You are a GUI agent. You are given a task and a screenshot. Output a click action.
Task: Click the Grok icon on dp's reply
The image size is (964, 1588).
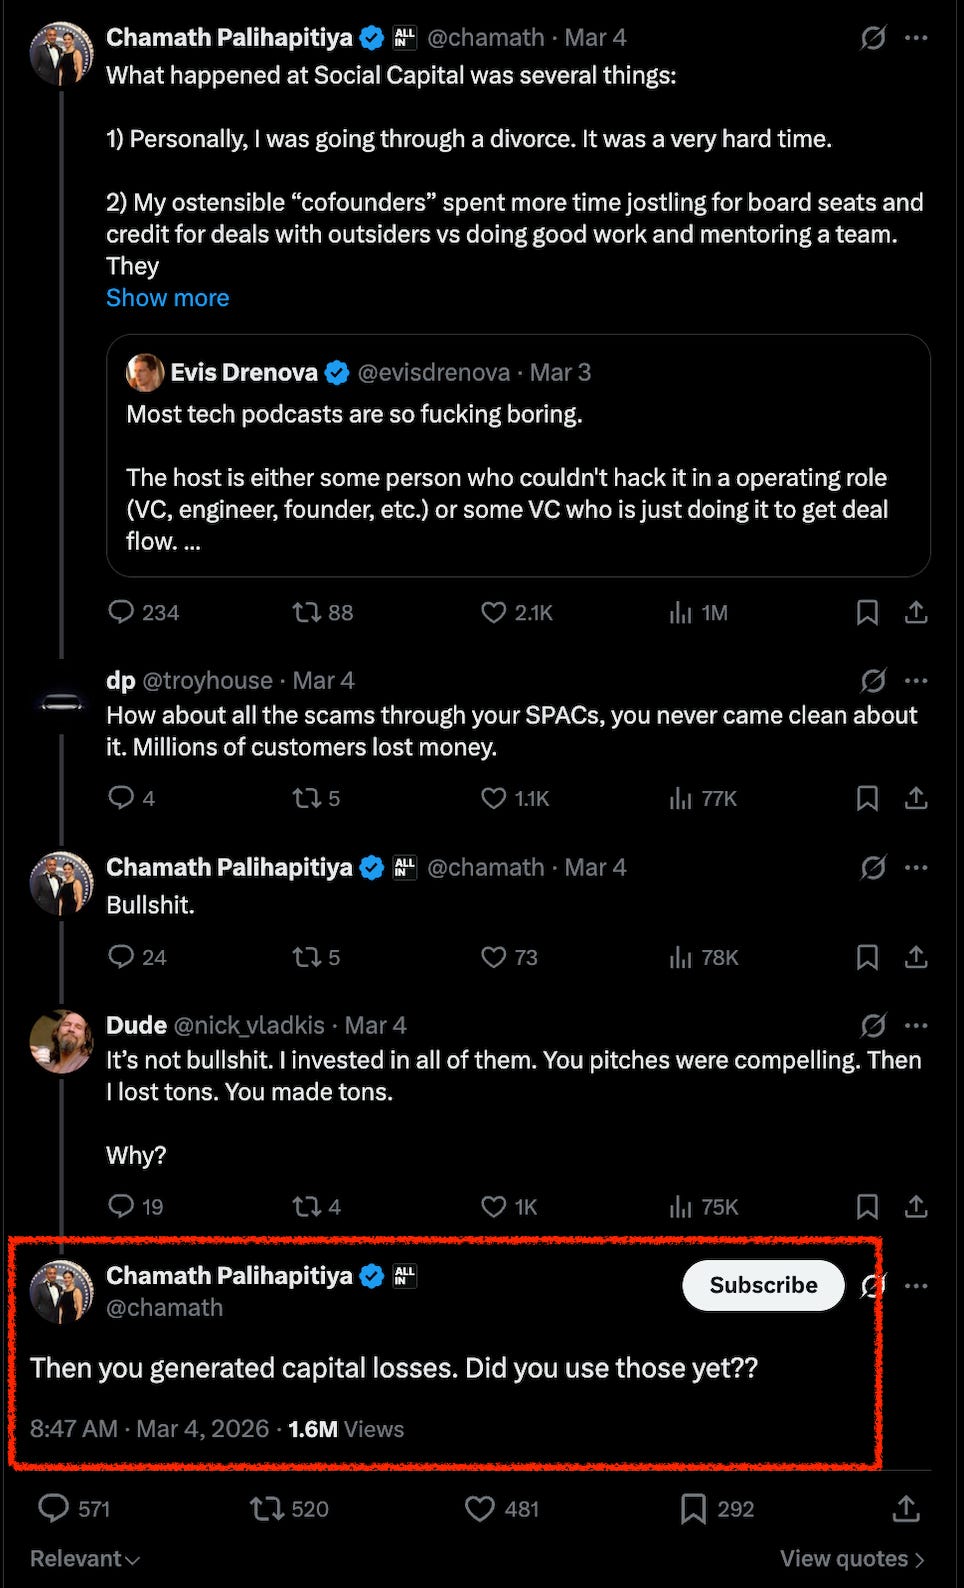(x=873, y=681)
